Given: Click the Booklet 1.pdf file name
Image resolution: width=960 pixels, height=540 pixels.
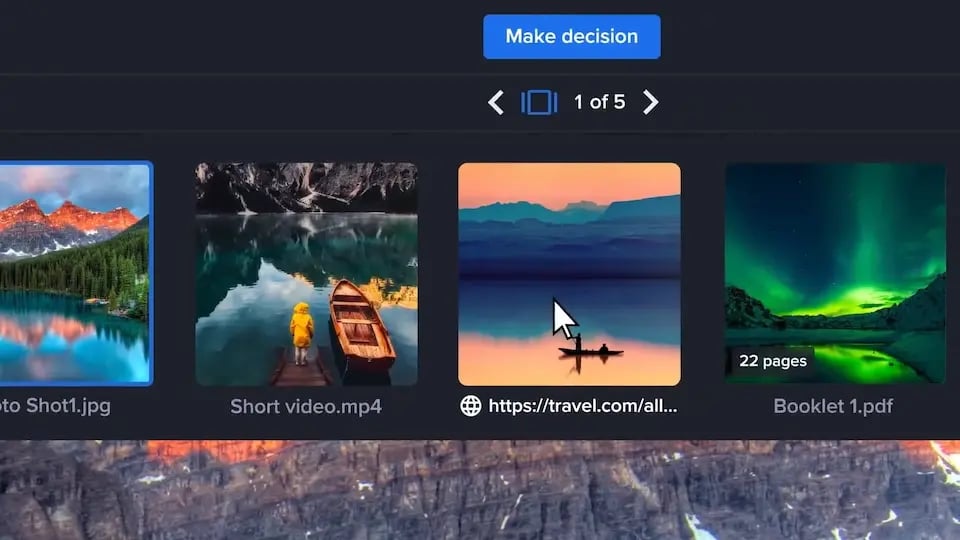Looking at the screenshot, I should click(833, 406).
